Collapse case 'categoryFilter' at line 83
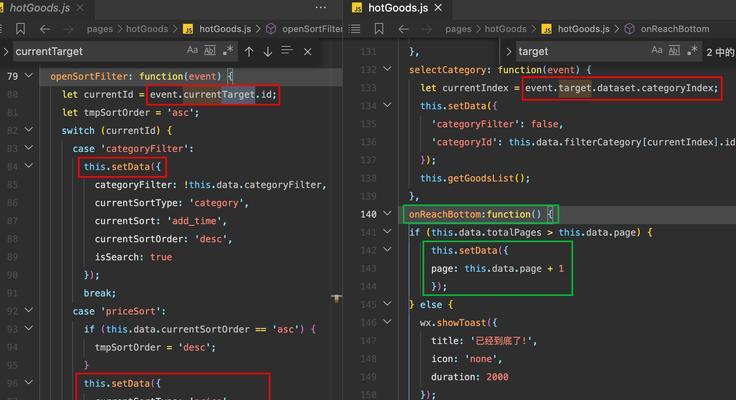Screen dimensions: 736x400 (29, 148)
